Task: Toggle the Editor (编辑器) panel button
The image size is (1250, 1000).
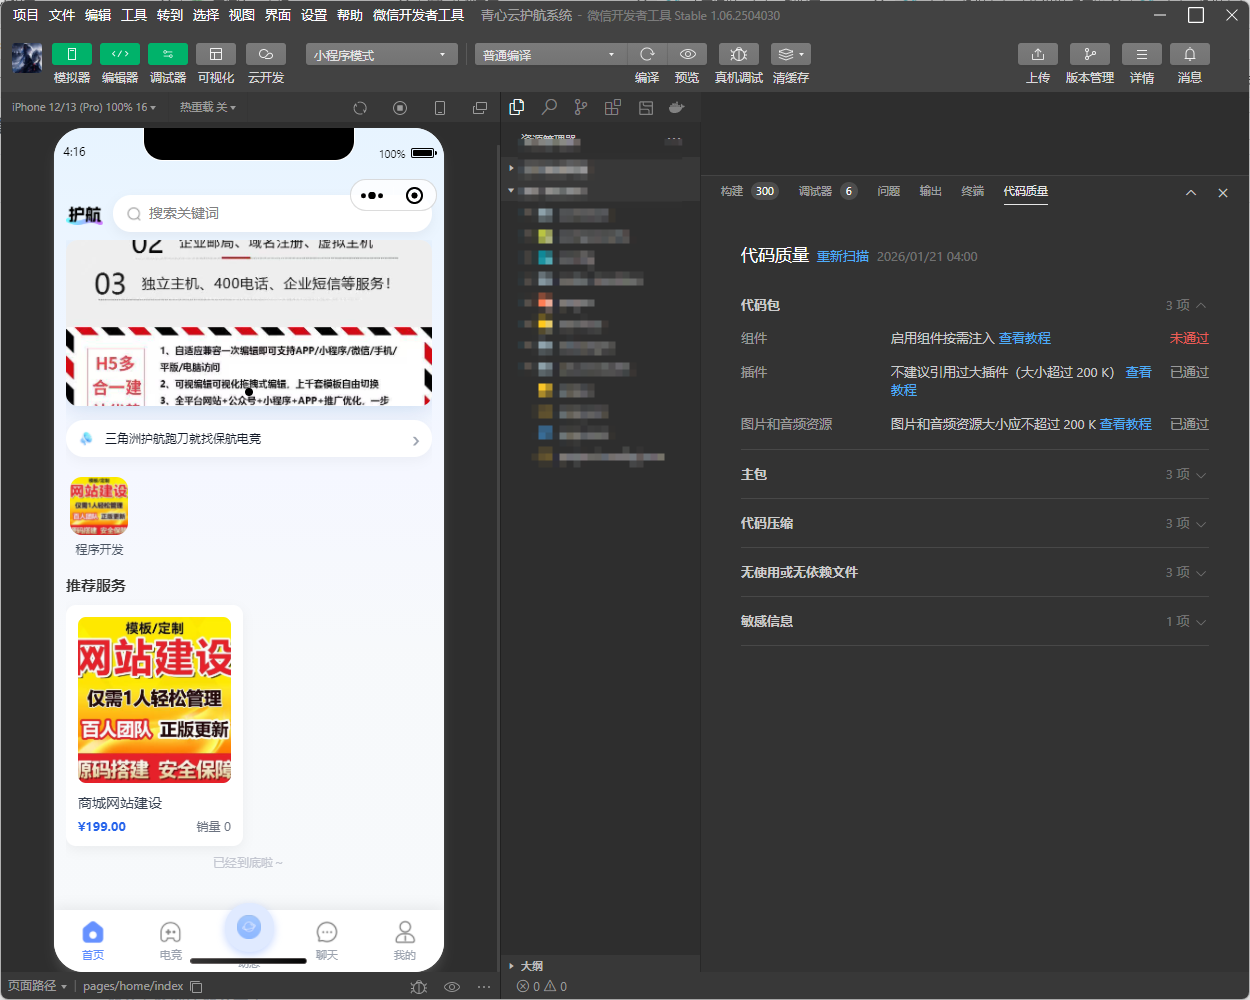Action: pos(120,54)
